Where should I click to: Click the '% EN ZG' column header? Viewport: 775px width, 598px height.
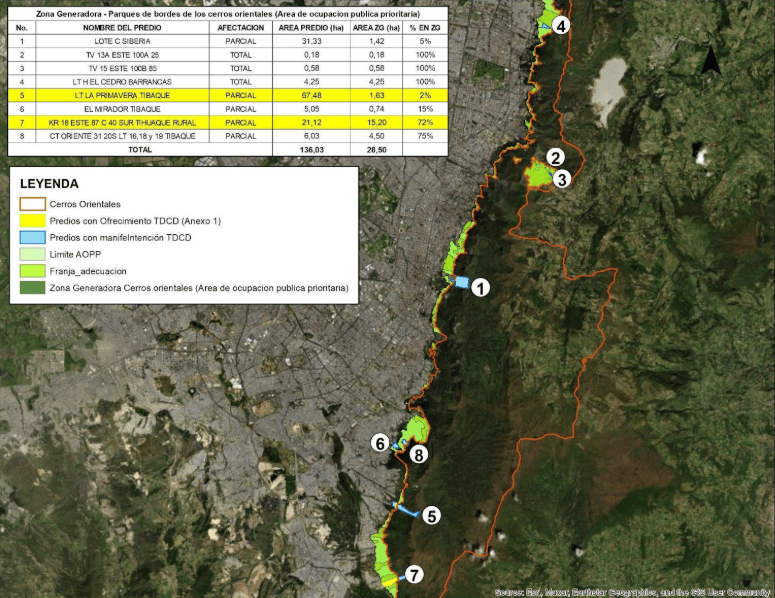pyautogui.click(x=425, y=28)
